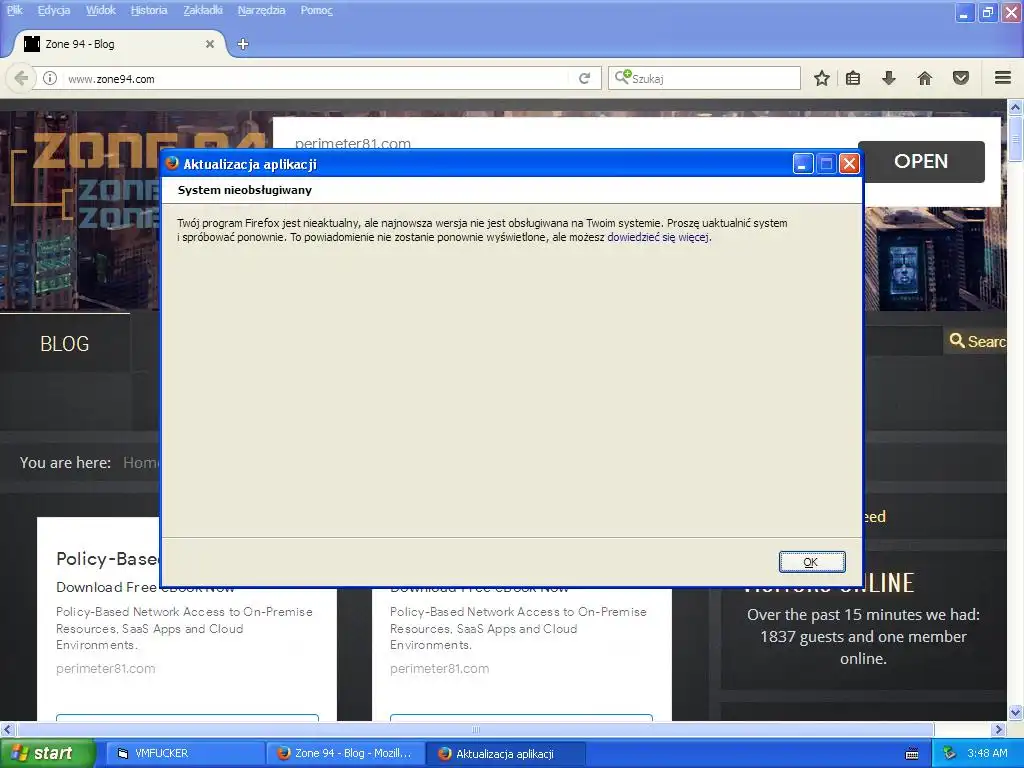This screenshot has width=1024, height=768.
Task: Minimize the Firefox window
Action: tap(964, 12)
